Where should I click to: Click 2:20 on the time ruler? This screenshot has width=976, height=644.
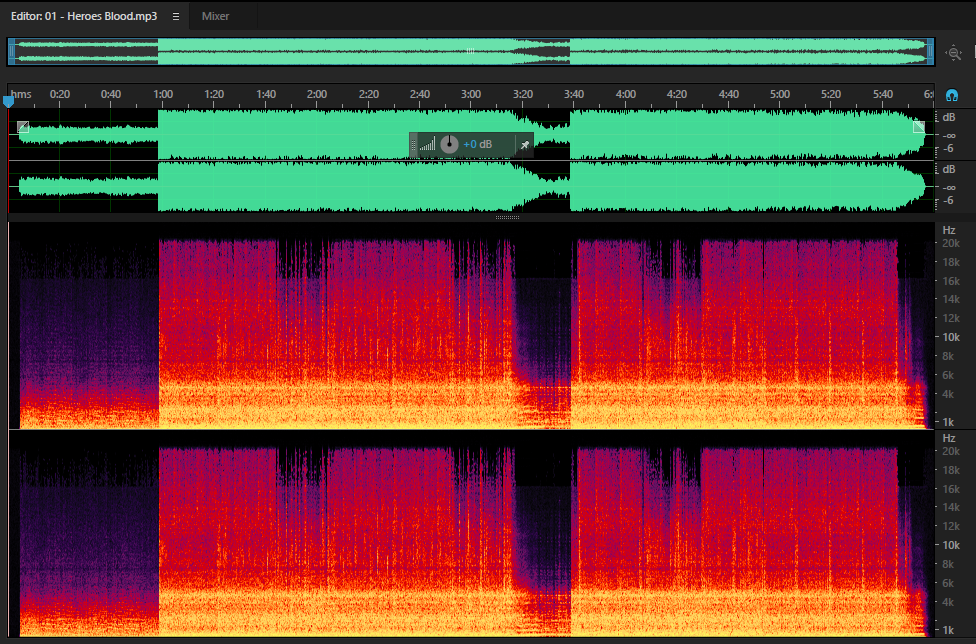click(x=368, y=94)
